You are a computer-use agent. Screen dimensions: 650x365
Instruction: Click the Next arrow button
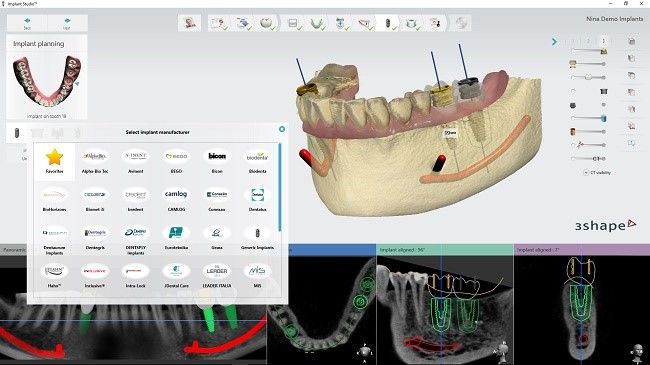pyautogui.click(x=67, y=23)
